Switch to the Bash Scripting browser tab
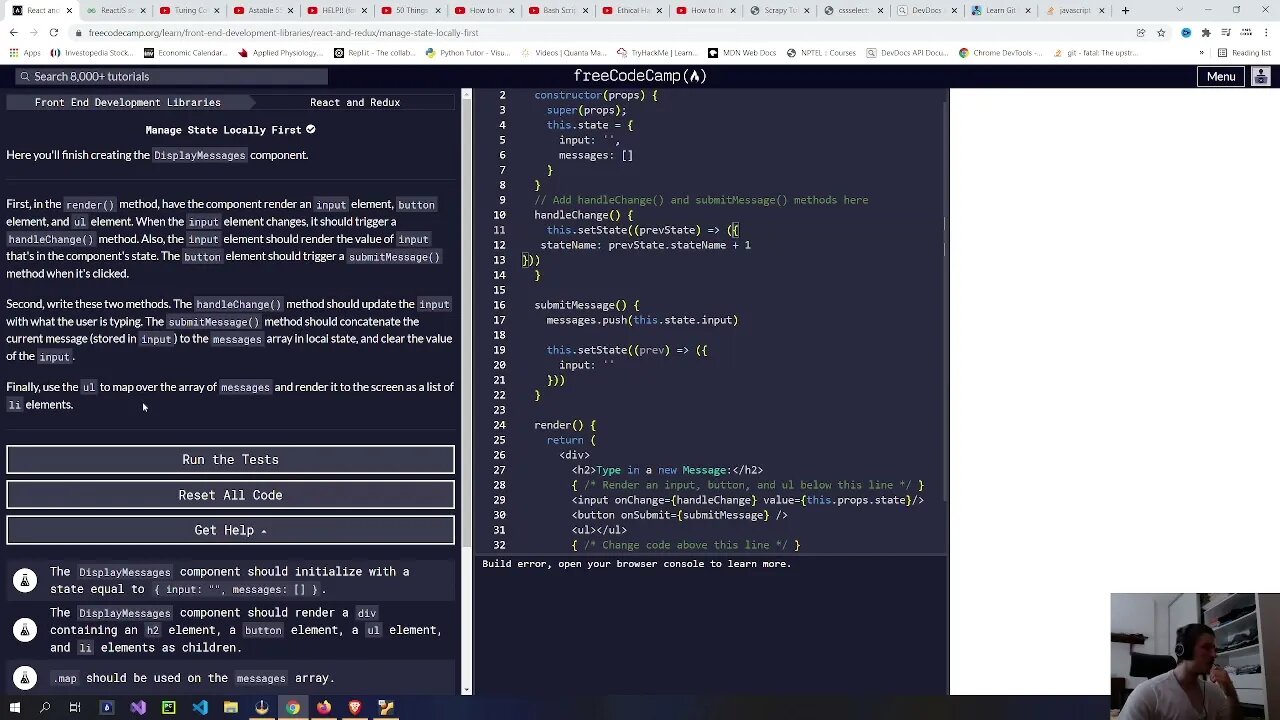 click(x=559, y=10)
